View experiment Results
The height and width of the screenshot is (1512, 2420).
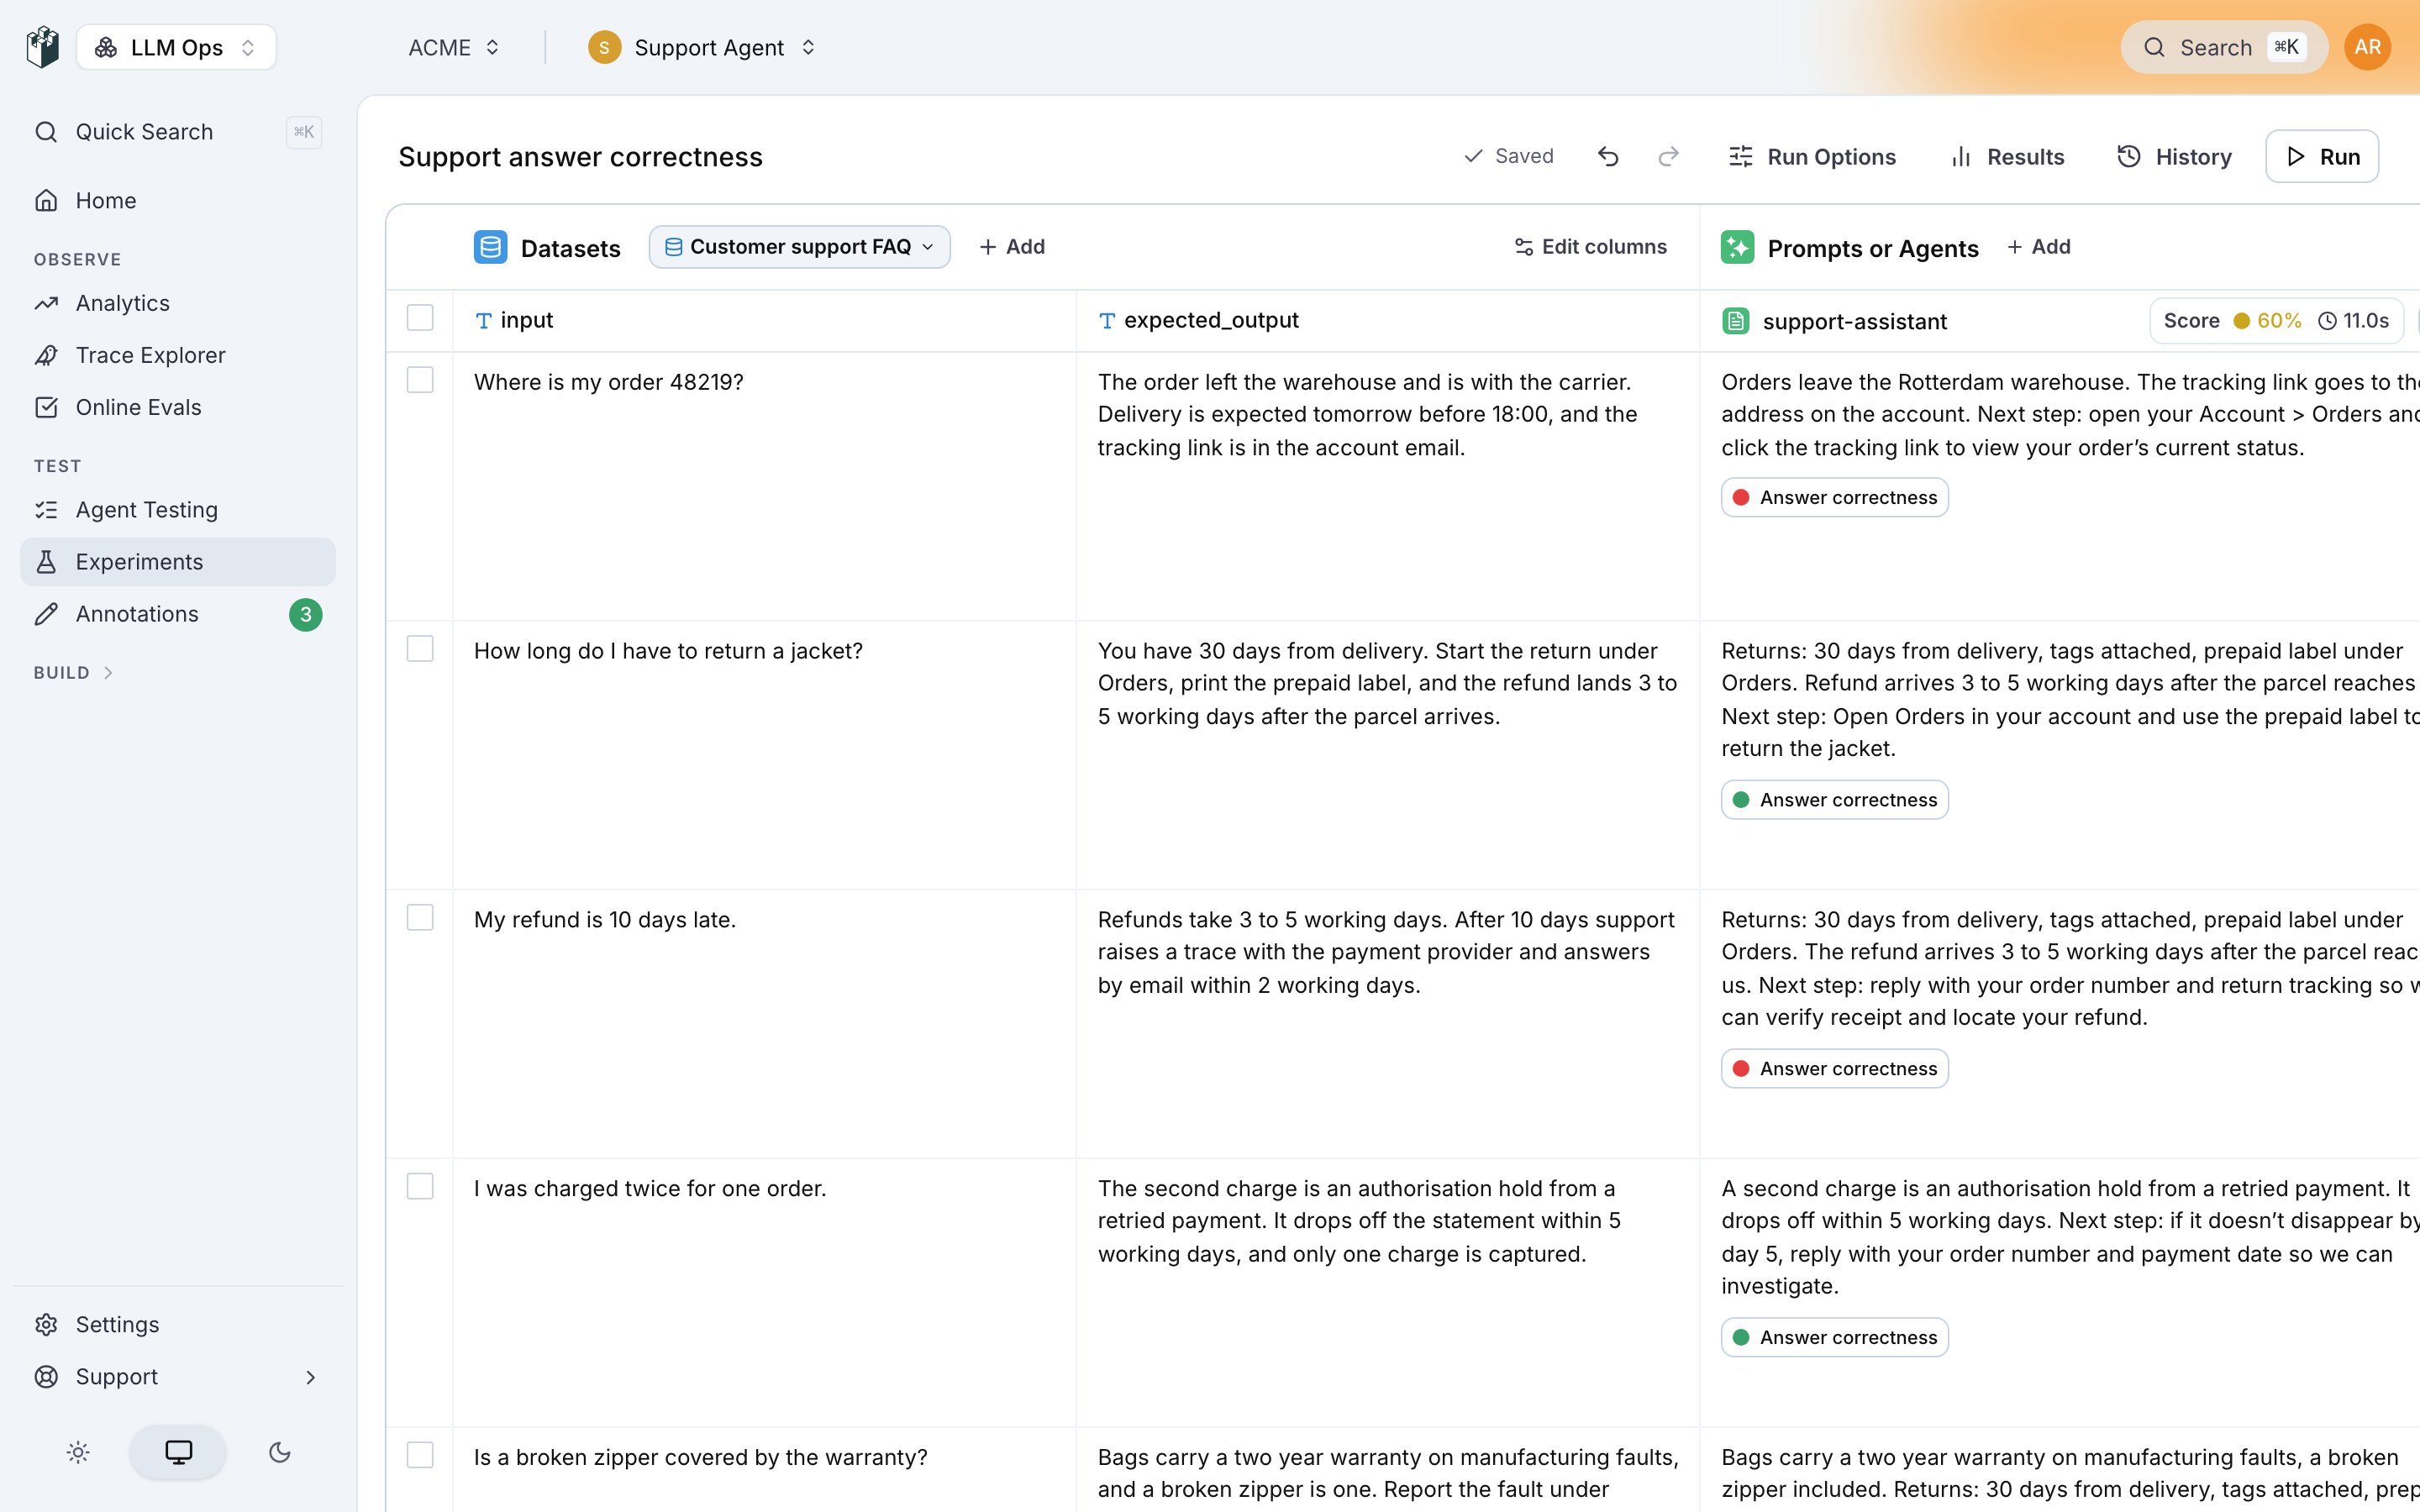pos(2007,157)
